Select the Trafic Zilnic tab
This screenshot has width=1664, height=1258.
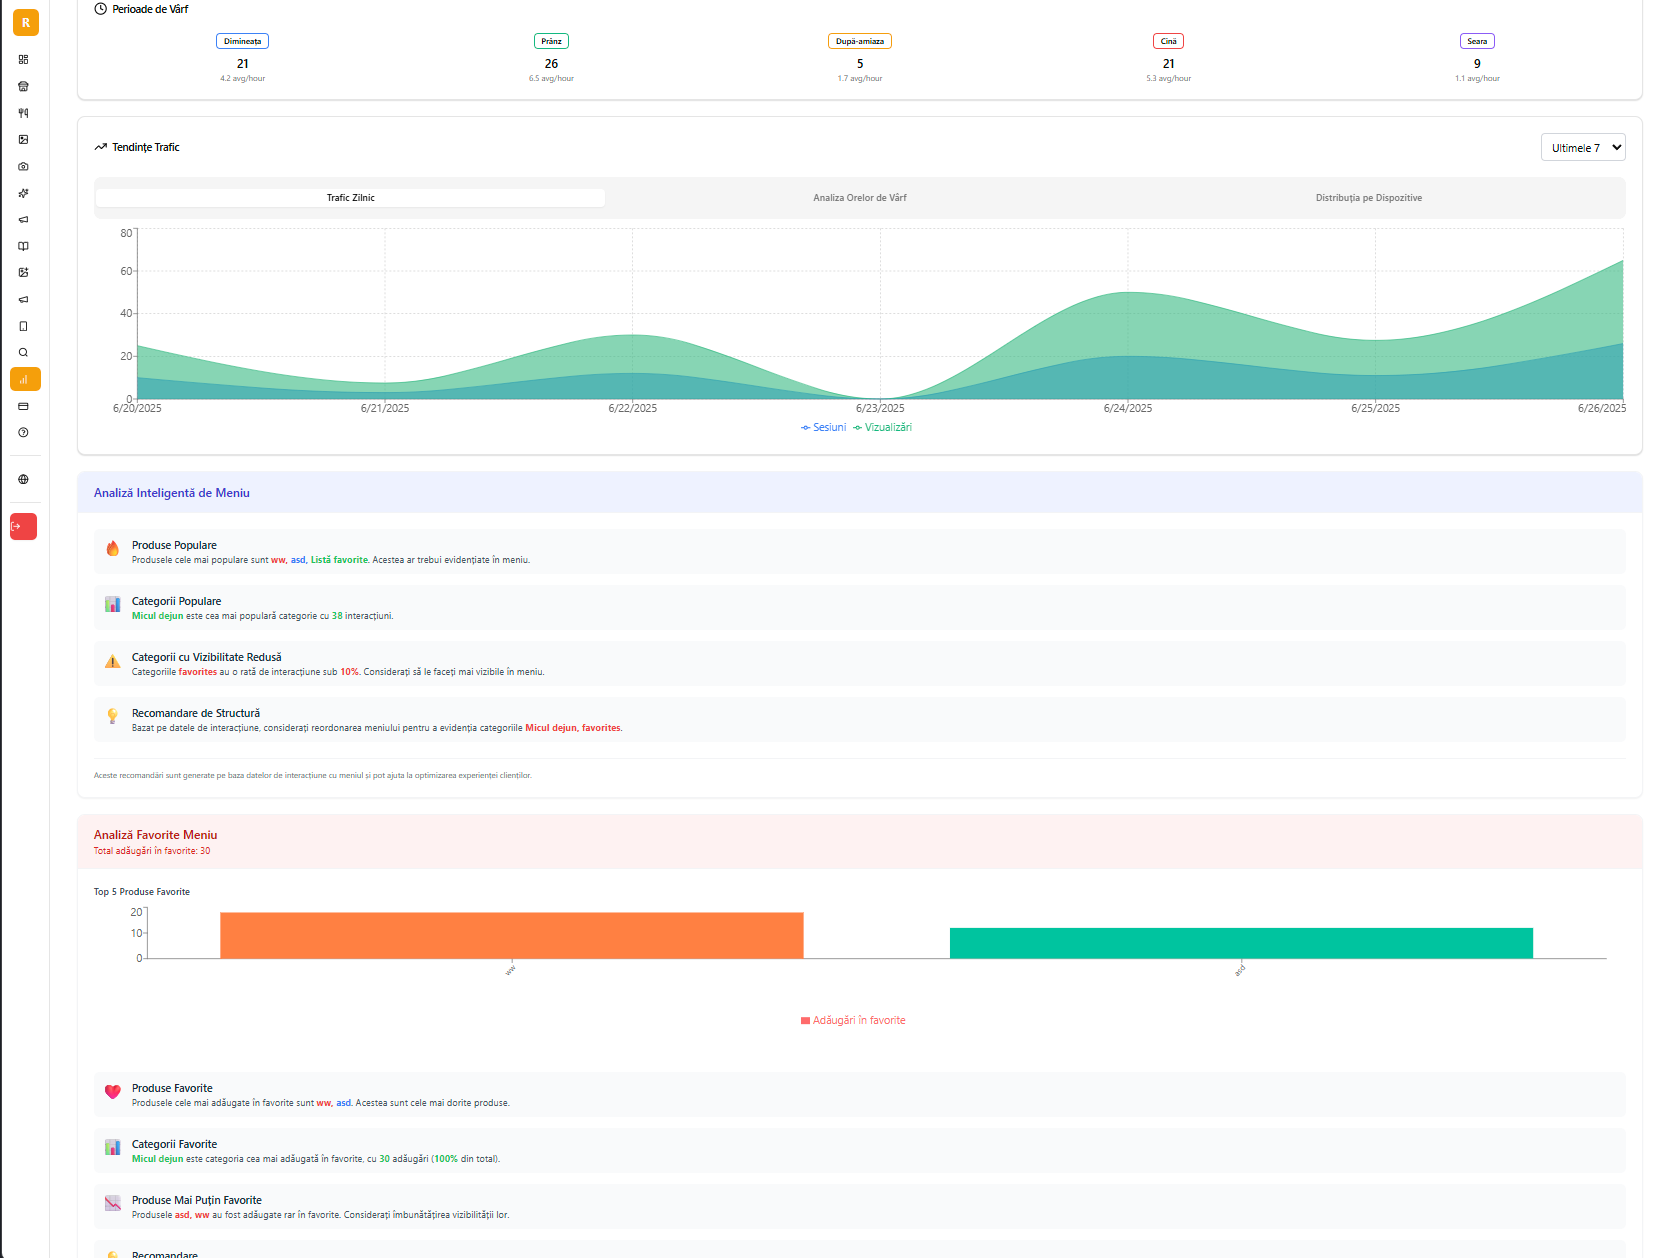point(349,197)
